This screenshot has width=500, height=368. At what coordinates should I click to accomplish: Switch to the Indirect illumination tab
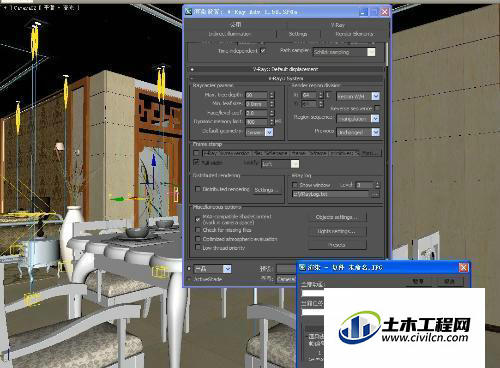(230, 34)
